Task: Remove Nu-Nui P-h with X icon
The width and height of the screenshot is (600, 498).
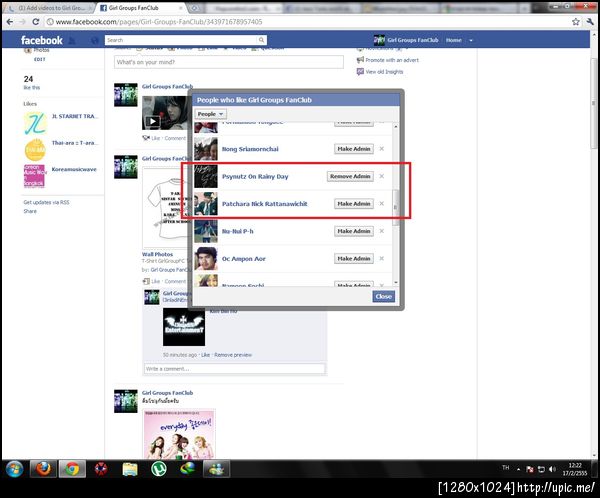Action: coord(382,231)
